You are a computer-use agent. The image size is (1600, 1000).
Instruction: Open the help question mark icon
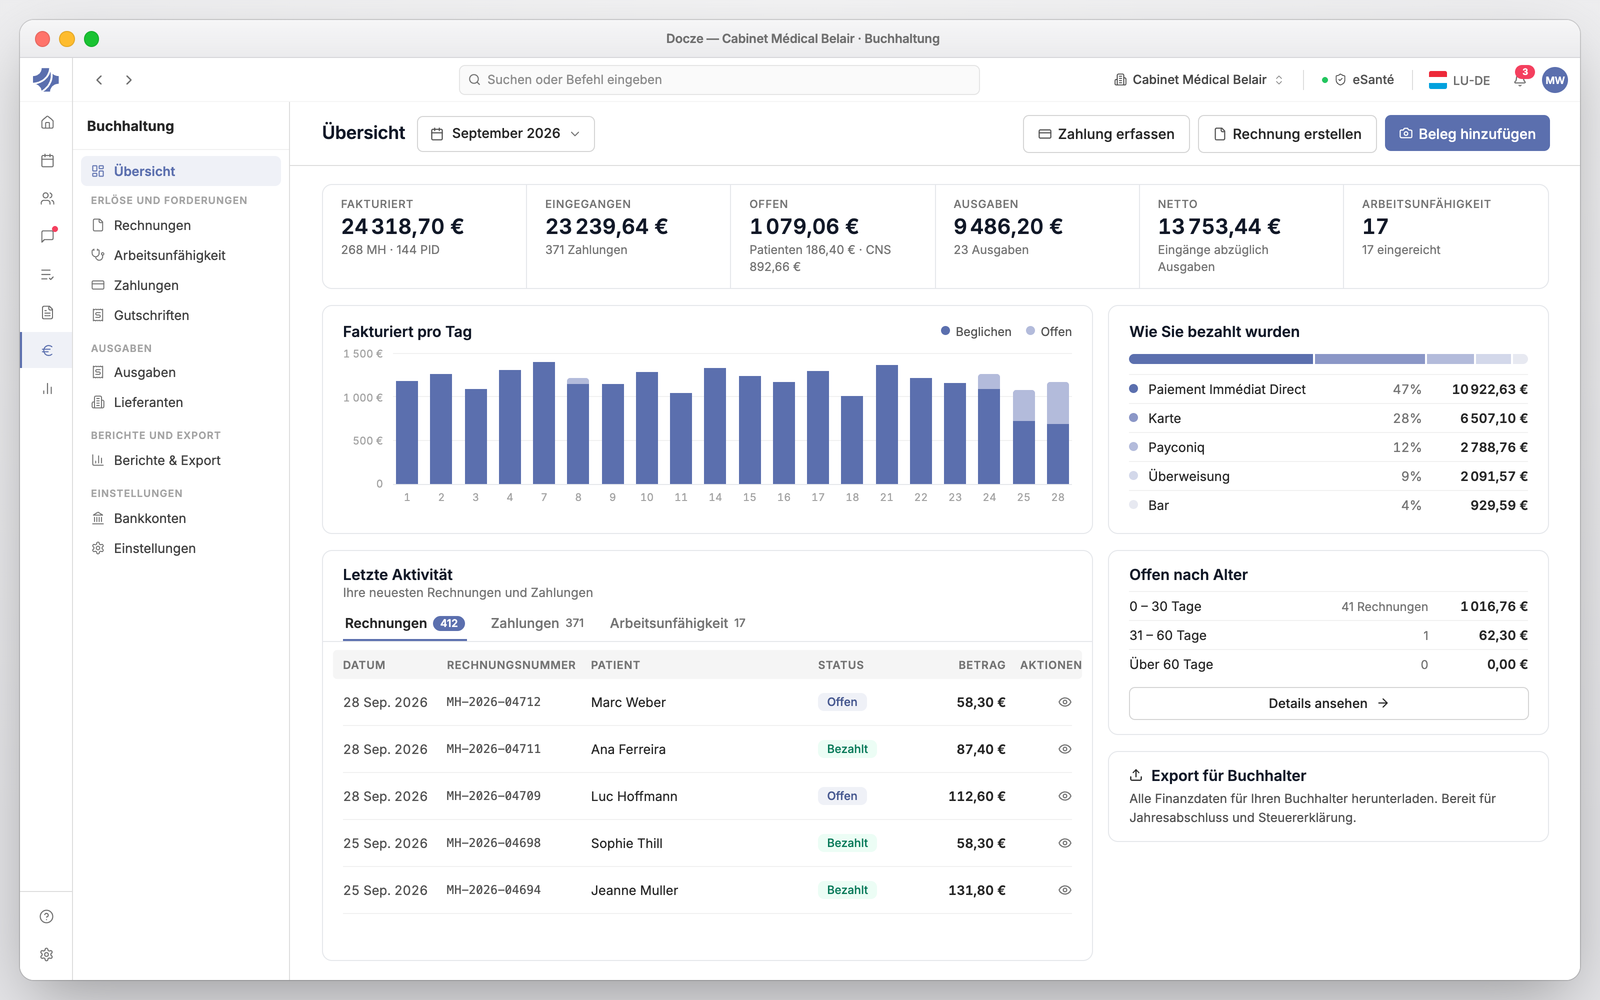(47, 917)
